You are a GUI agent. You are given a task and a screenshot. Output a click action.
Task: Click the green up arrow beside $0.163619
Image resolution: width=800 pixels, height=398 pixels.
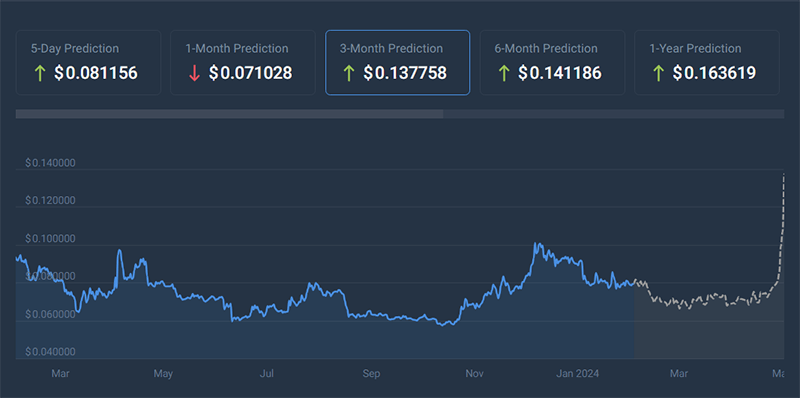pos(658,73)
